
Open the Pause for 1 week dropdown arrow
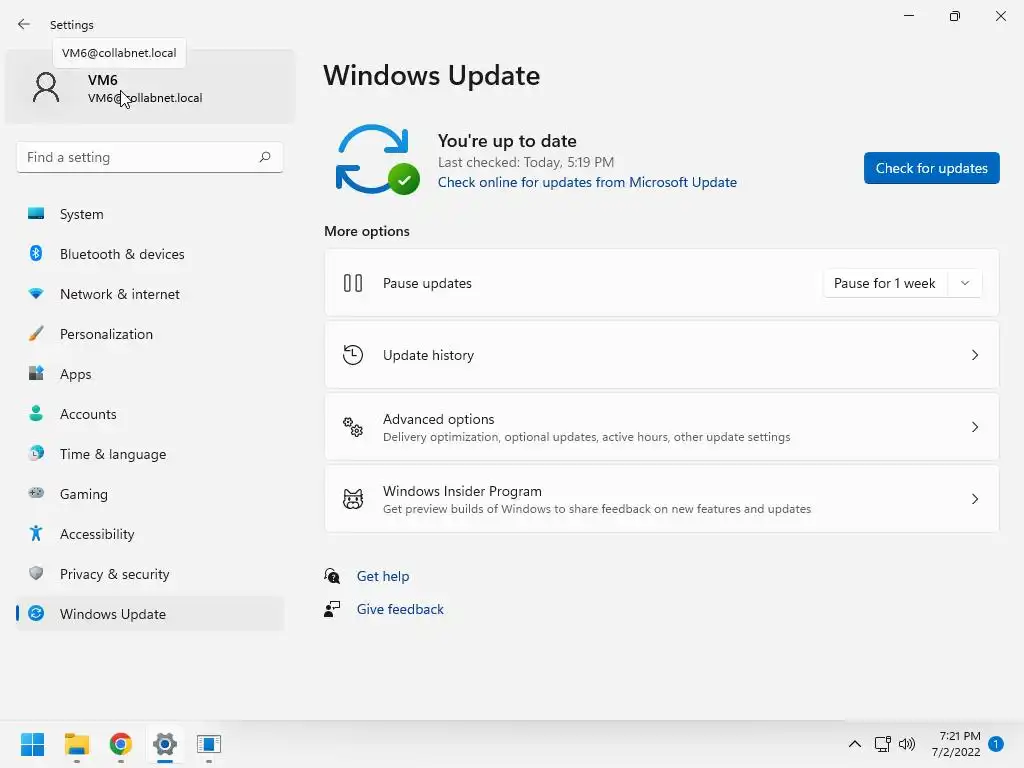pos(965,283)
